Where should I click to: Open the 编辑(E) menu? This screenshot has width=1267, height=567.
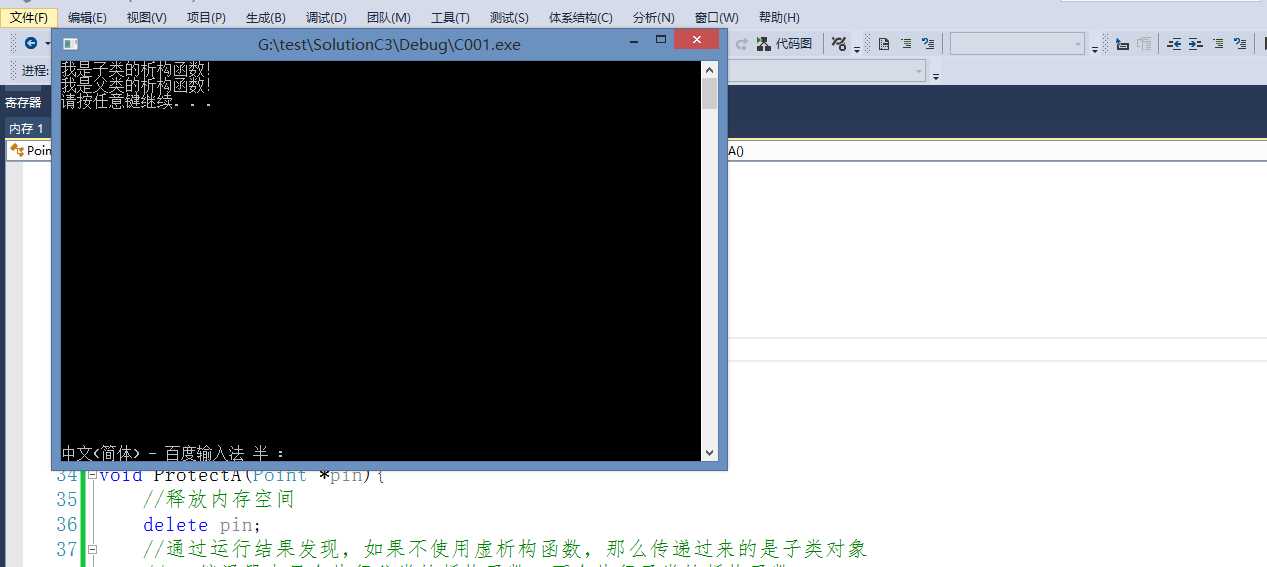point(87,18)
